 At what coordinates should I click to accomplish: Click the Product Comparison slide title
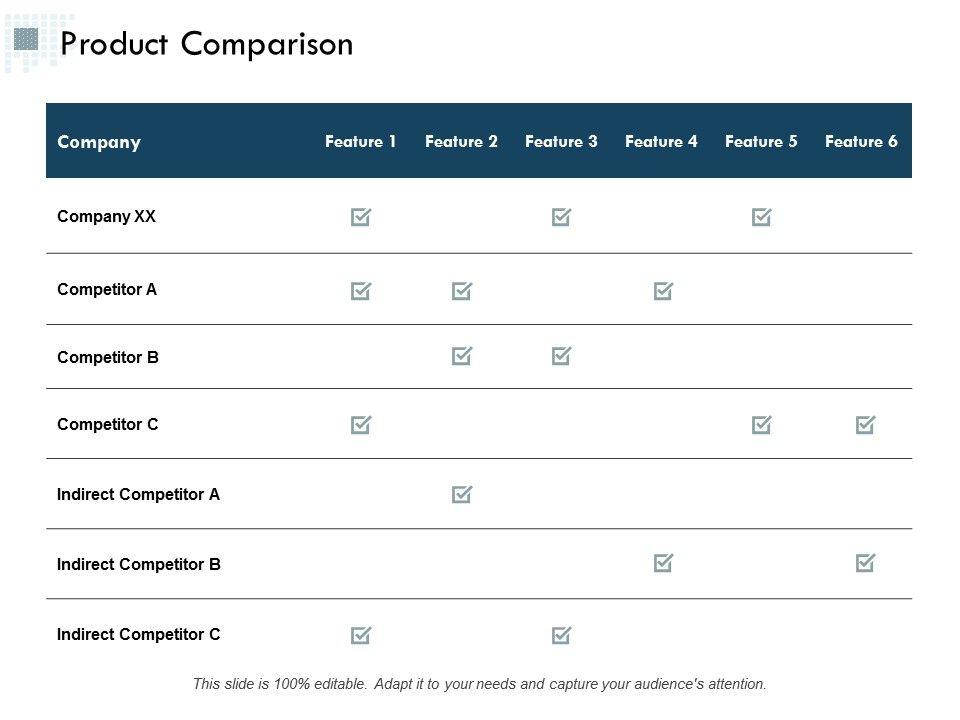(207, 44)
